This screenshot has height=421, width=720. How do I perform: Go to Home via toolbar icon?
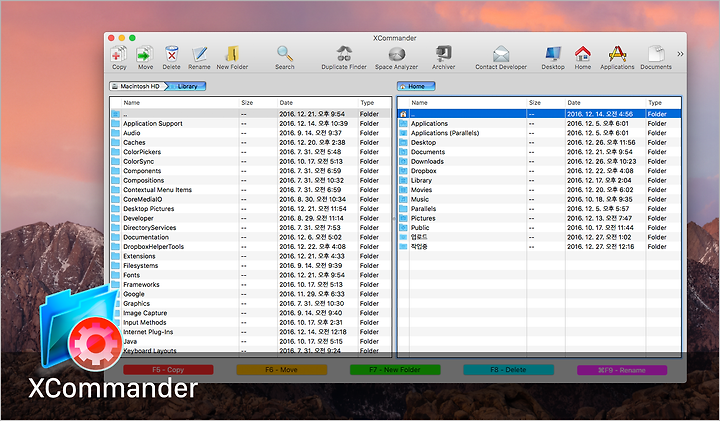pyautogui.click(x=583, y=54)
